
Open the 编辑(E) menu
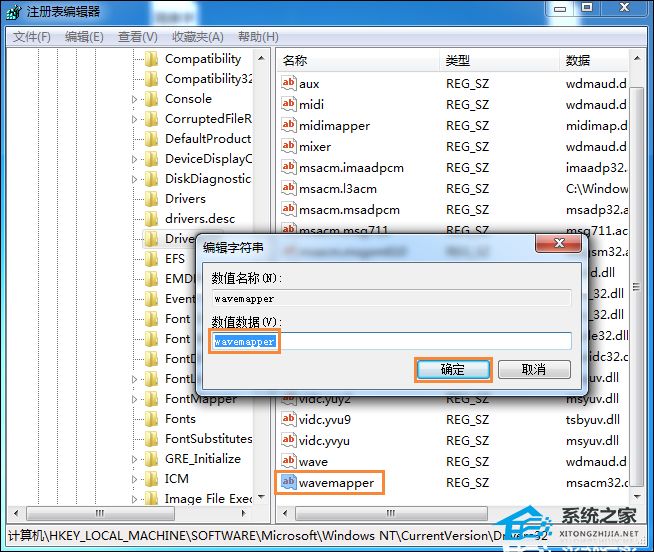point(84,37)
